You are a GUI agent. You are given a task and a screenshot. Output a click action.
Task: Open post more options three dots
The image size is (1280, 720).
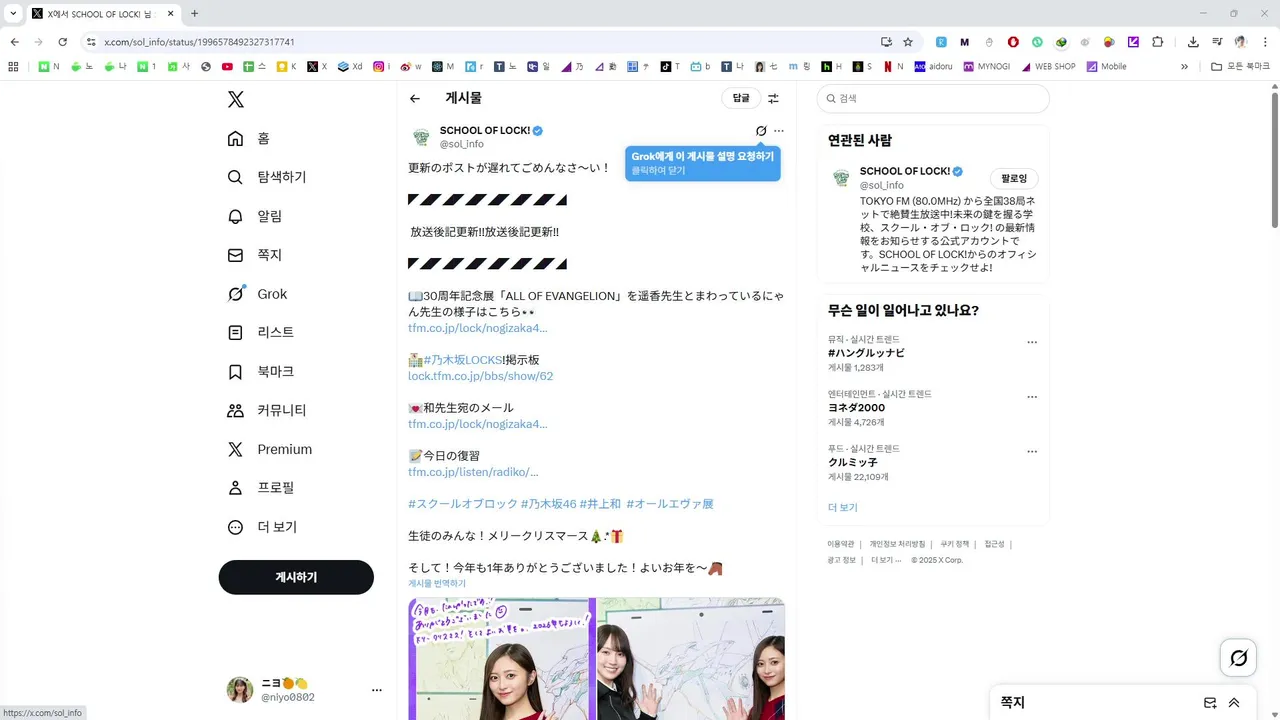(x=779, y=131)
